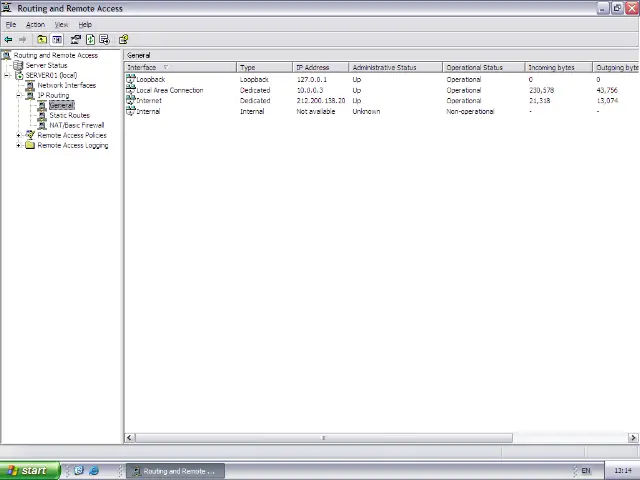This screenshot has width=640, height=480.
Task: Click the Non-operational status cell
Action: click(x=470, y=111)
